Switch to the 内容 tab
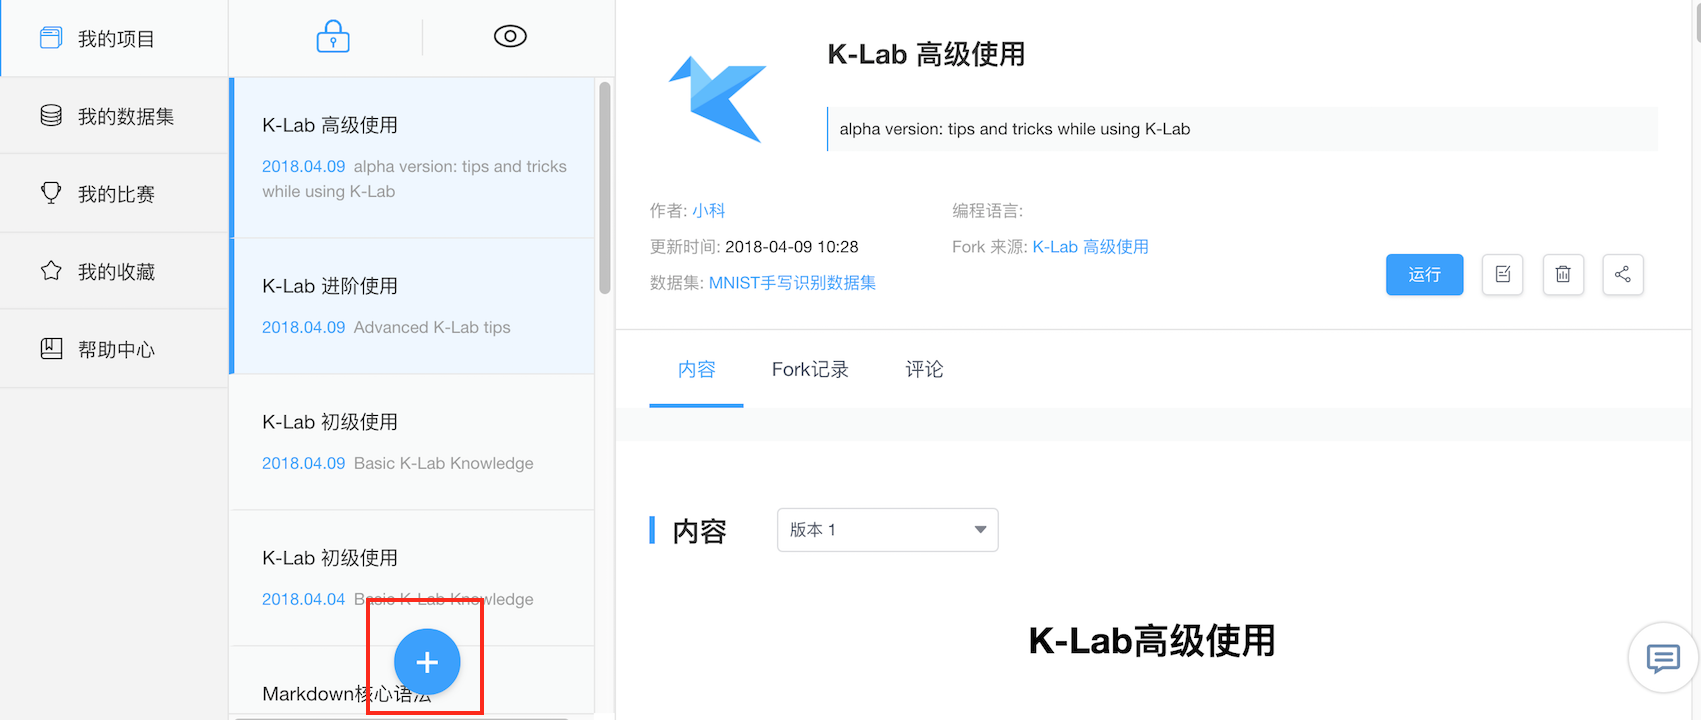The width and height of the screenshot is (1701, 720). click(x=696, y=370)
